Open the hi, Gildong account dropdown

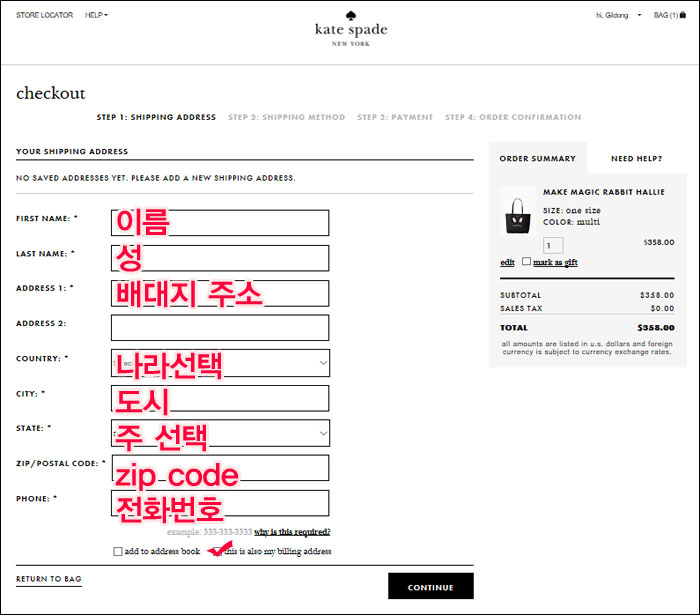618,15
